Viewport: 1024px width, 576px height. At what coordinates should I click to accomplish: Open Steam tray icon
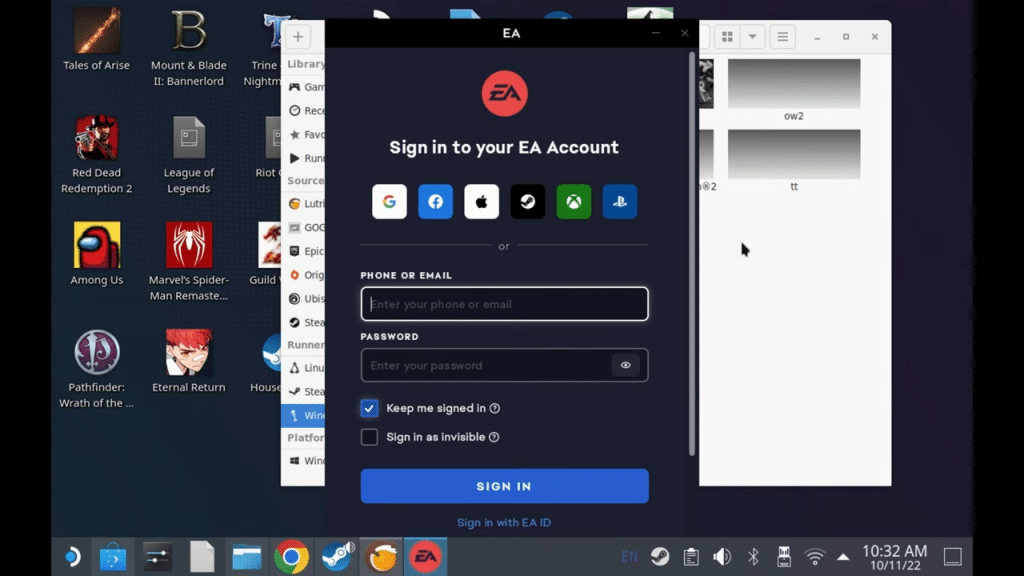point(660,556)
